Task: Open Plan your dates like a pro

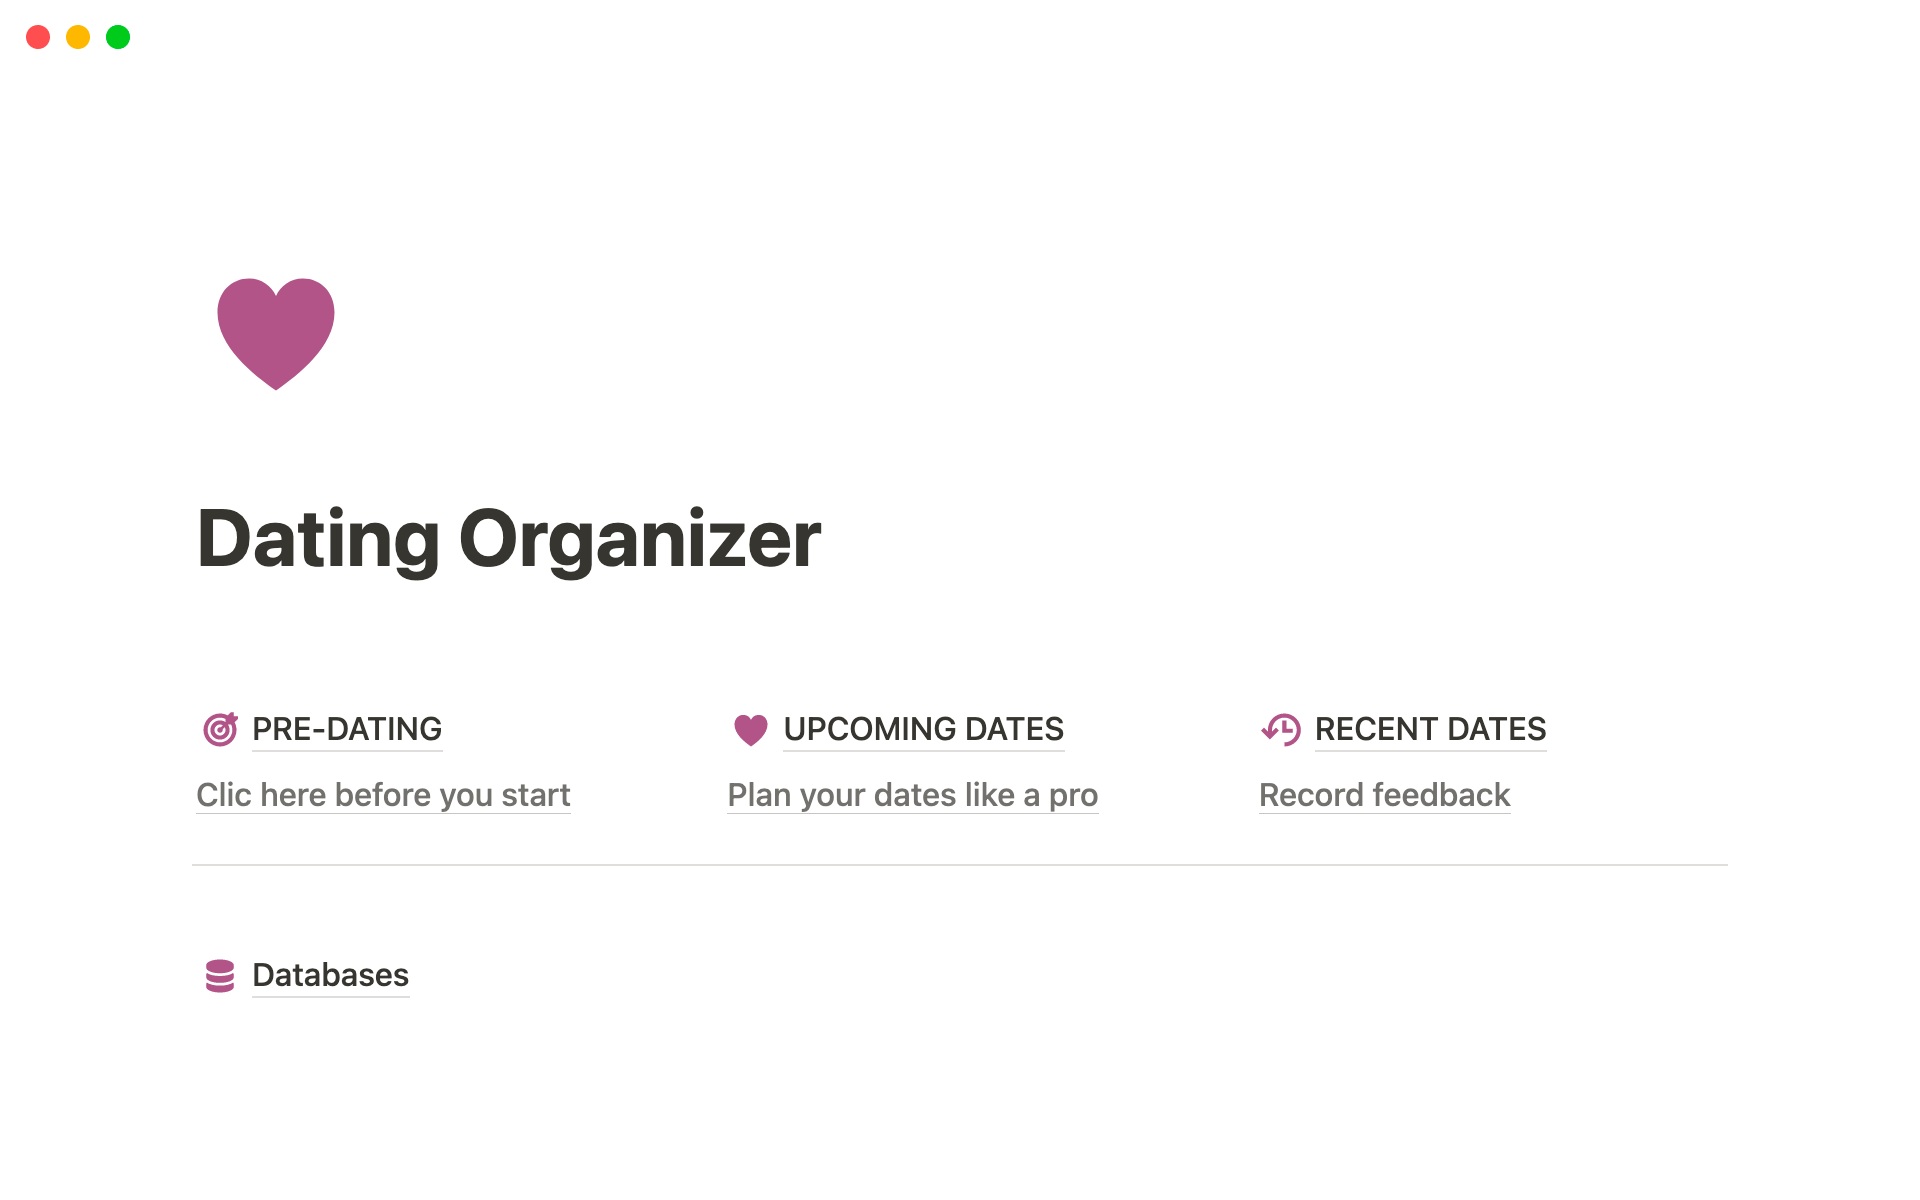Action: [x=912, y=794]
